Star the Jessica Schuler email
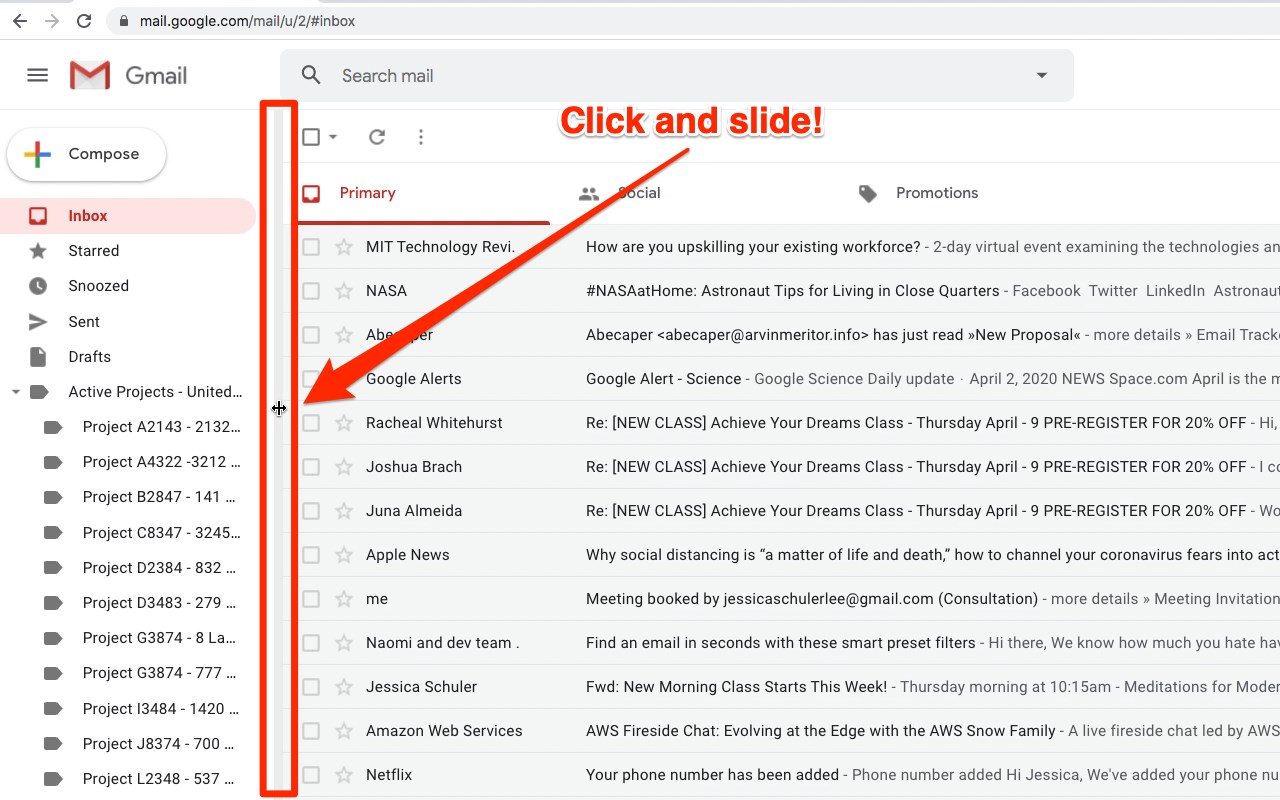1280x800 pixels. [344, 687]
